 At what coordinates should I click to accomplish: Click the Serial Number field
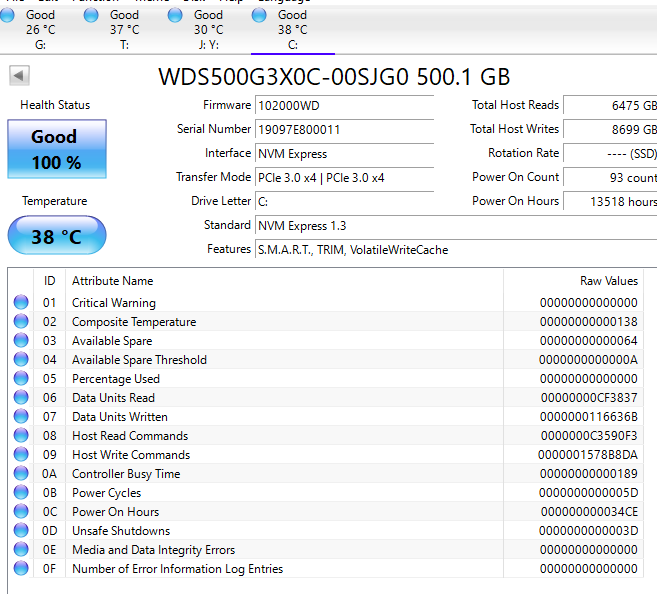[x=344, y=129]
